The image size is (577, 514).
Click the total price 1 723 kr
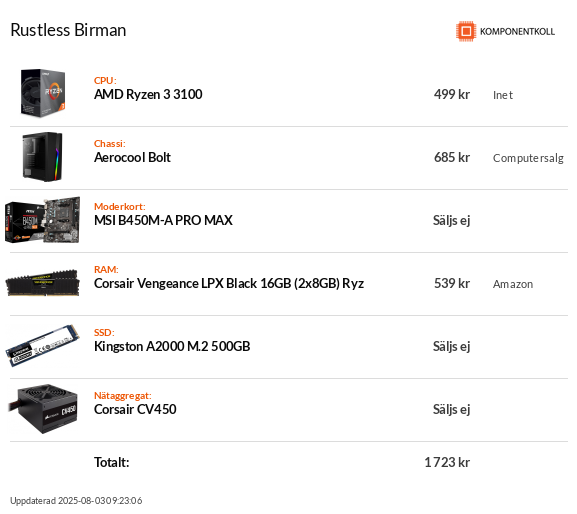click(447, 462)
